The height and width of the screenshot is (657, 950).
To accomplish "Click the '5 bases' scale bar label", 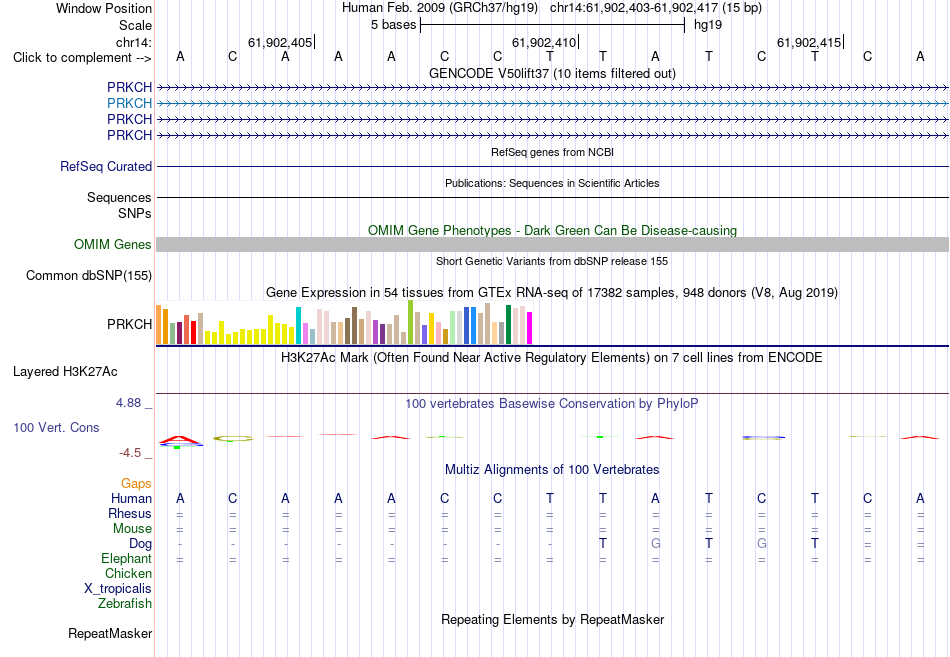I will pos(394,25).
